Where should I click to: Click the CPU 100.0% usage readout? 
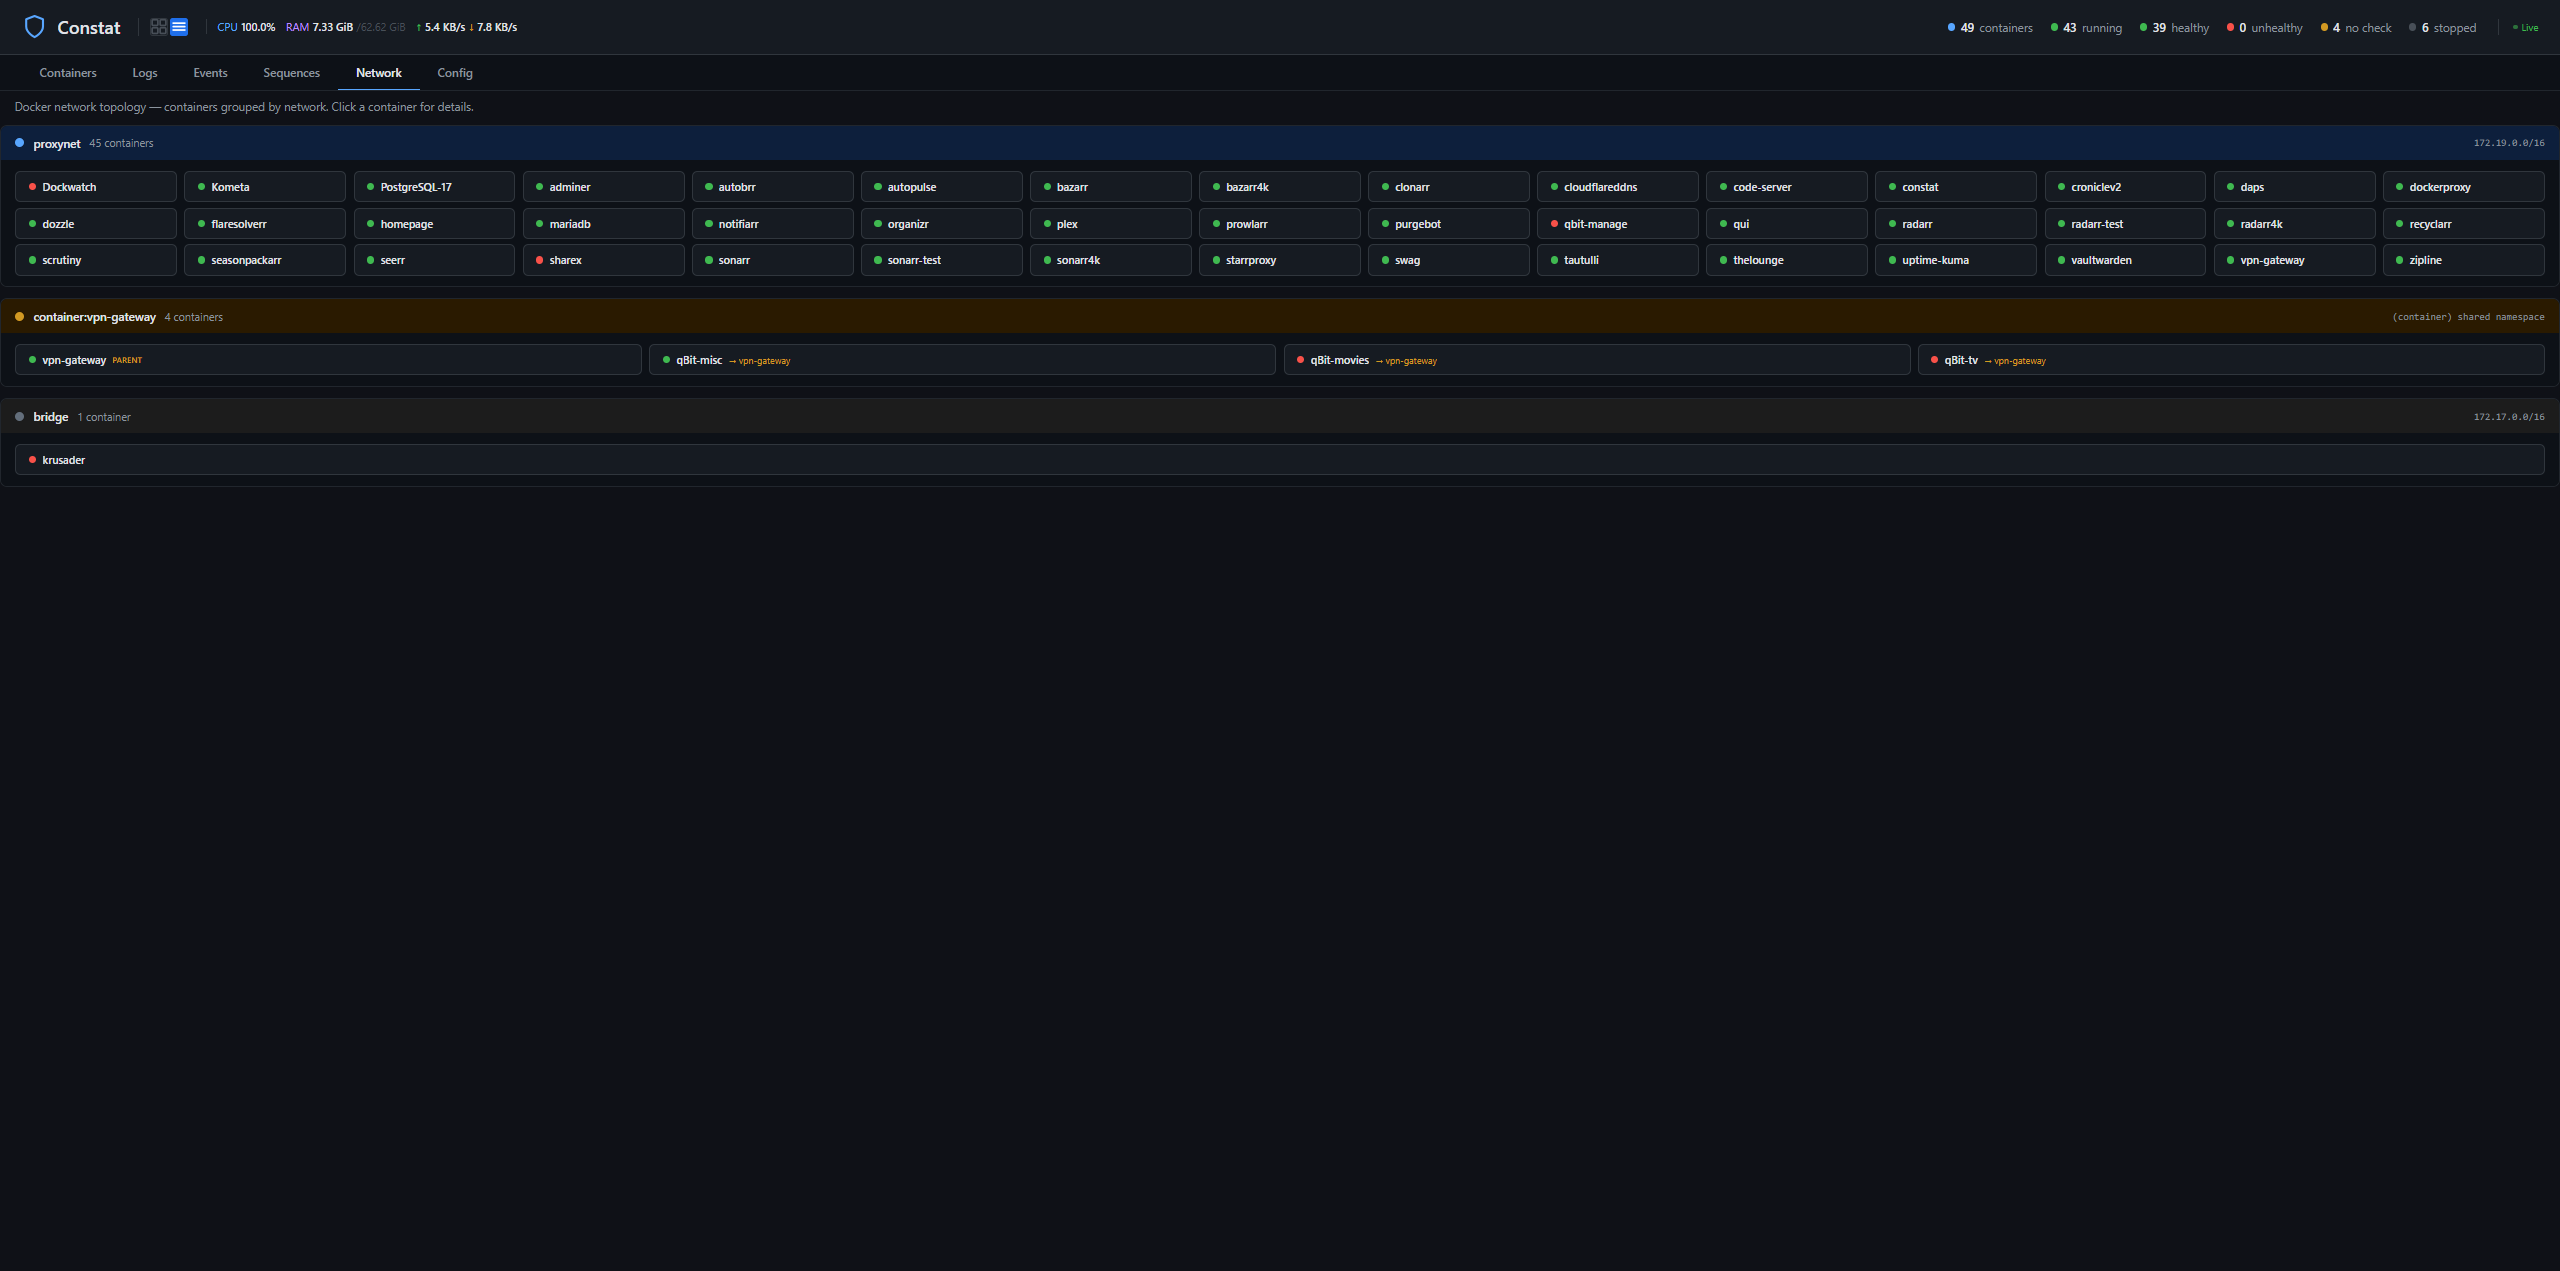tap(246, 27)
